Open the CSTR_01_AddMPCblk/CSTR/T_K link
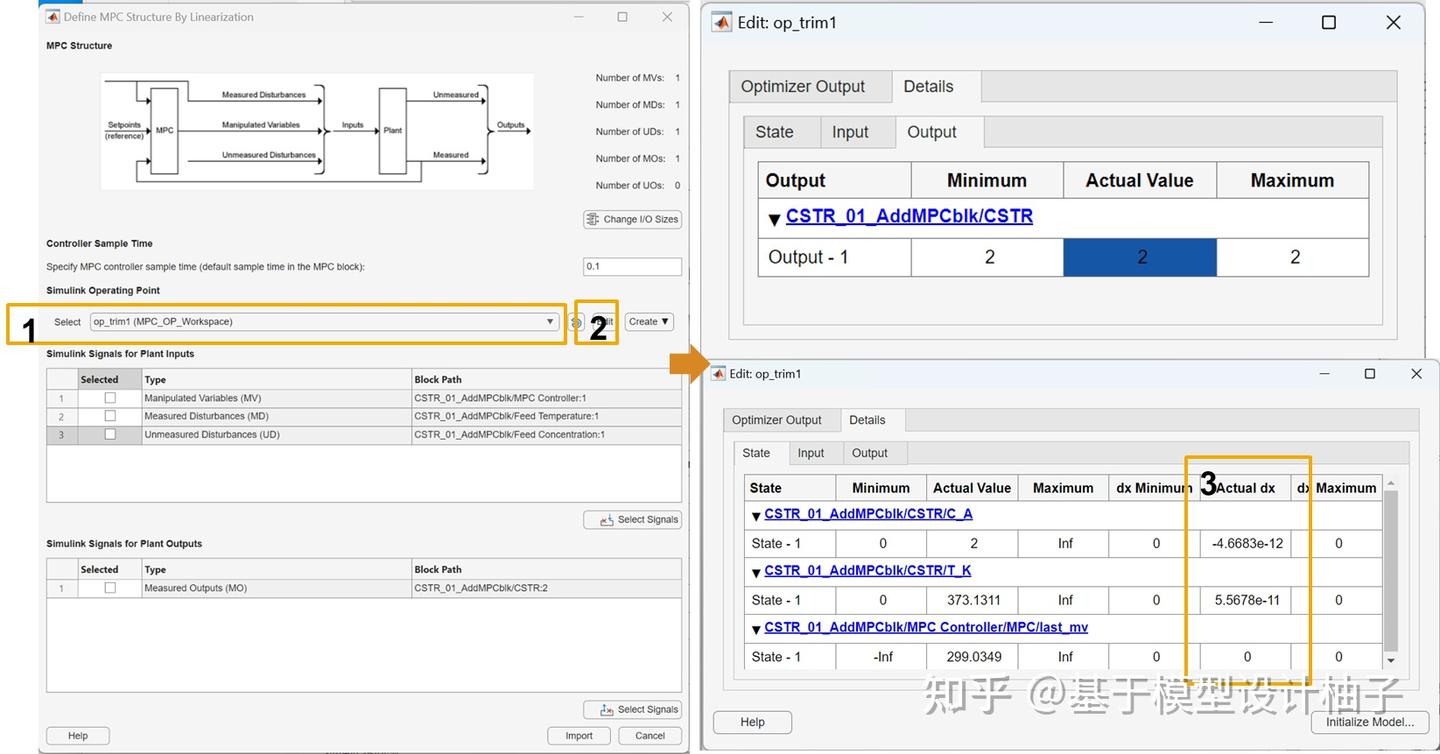Screen dimensions: 1440x754 click(x=868, y=570)
